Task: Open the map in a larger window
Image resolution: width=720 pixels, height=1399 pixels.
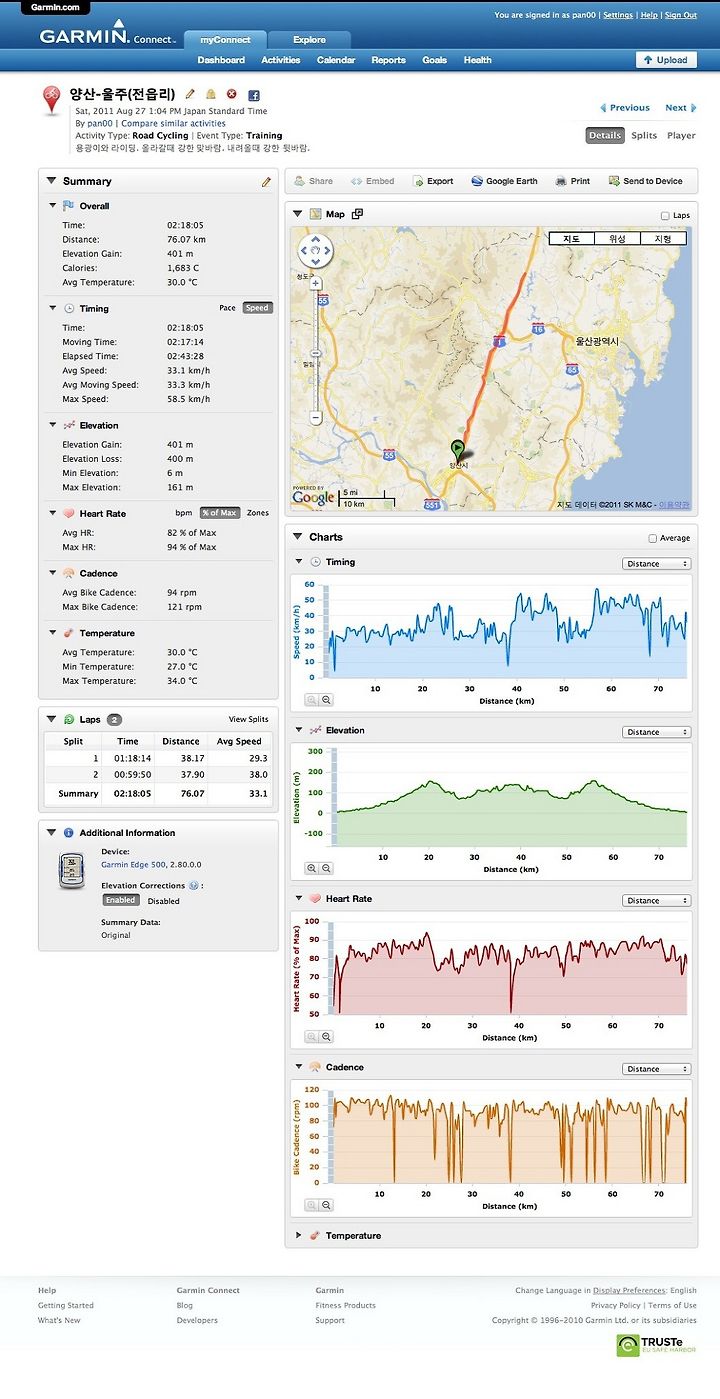Action: 358,214
